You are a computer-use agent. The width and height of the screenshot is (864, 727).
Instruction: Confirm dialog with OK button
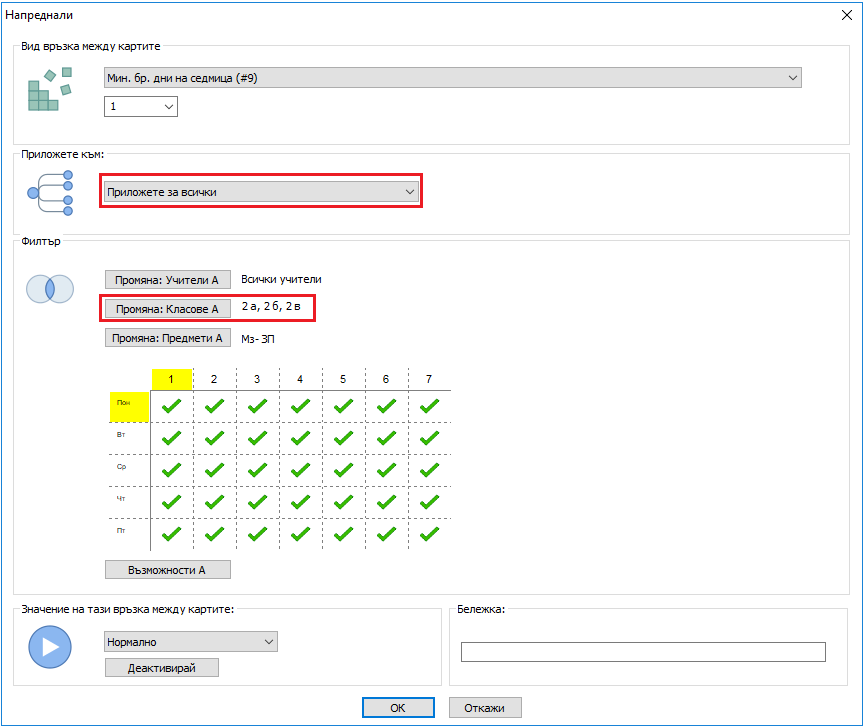398,708
